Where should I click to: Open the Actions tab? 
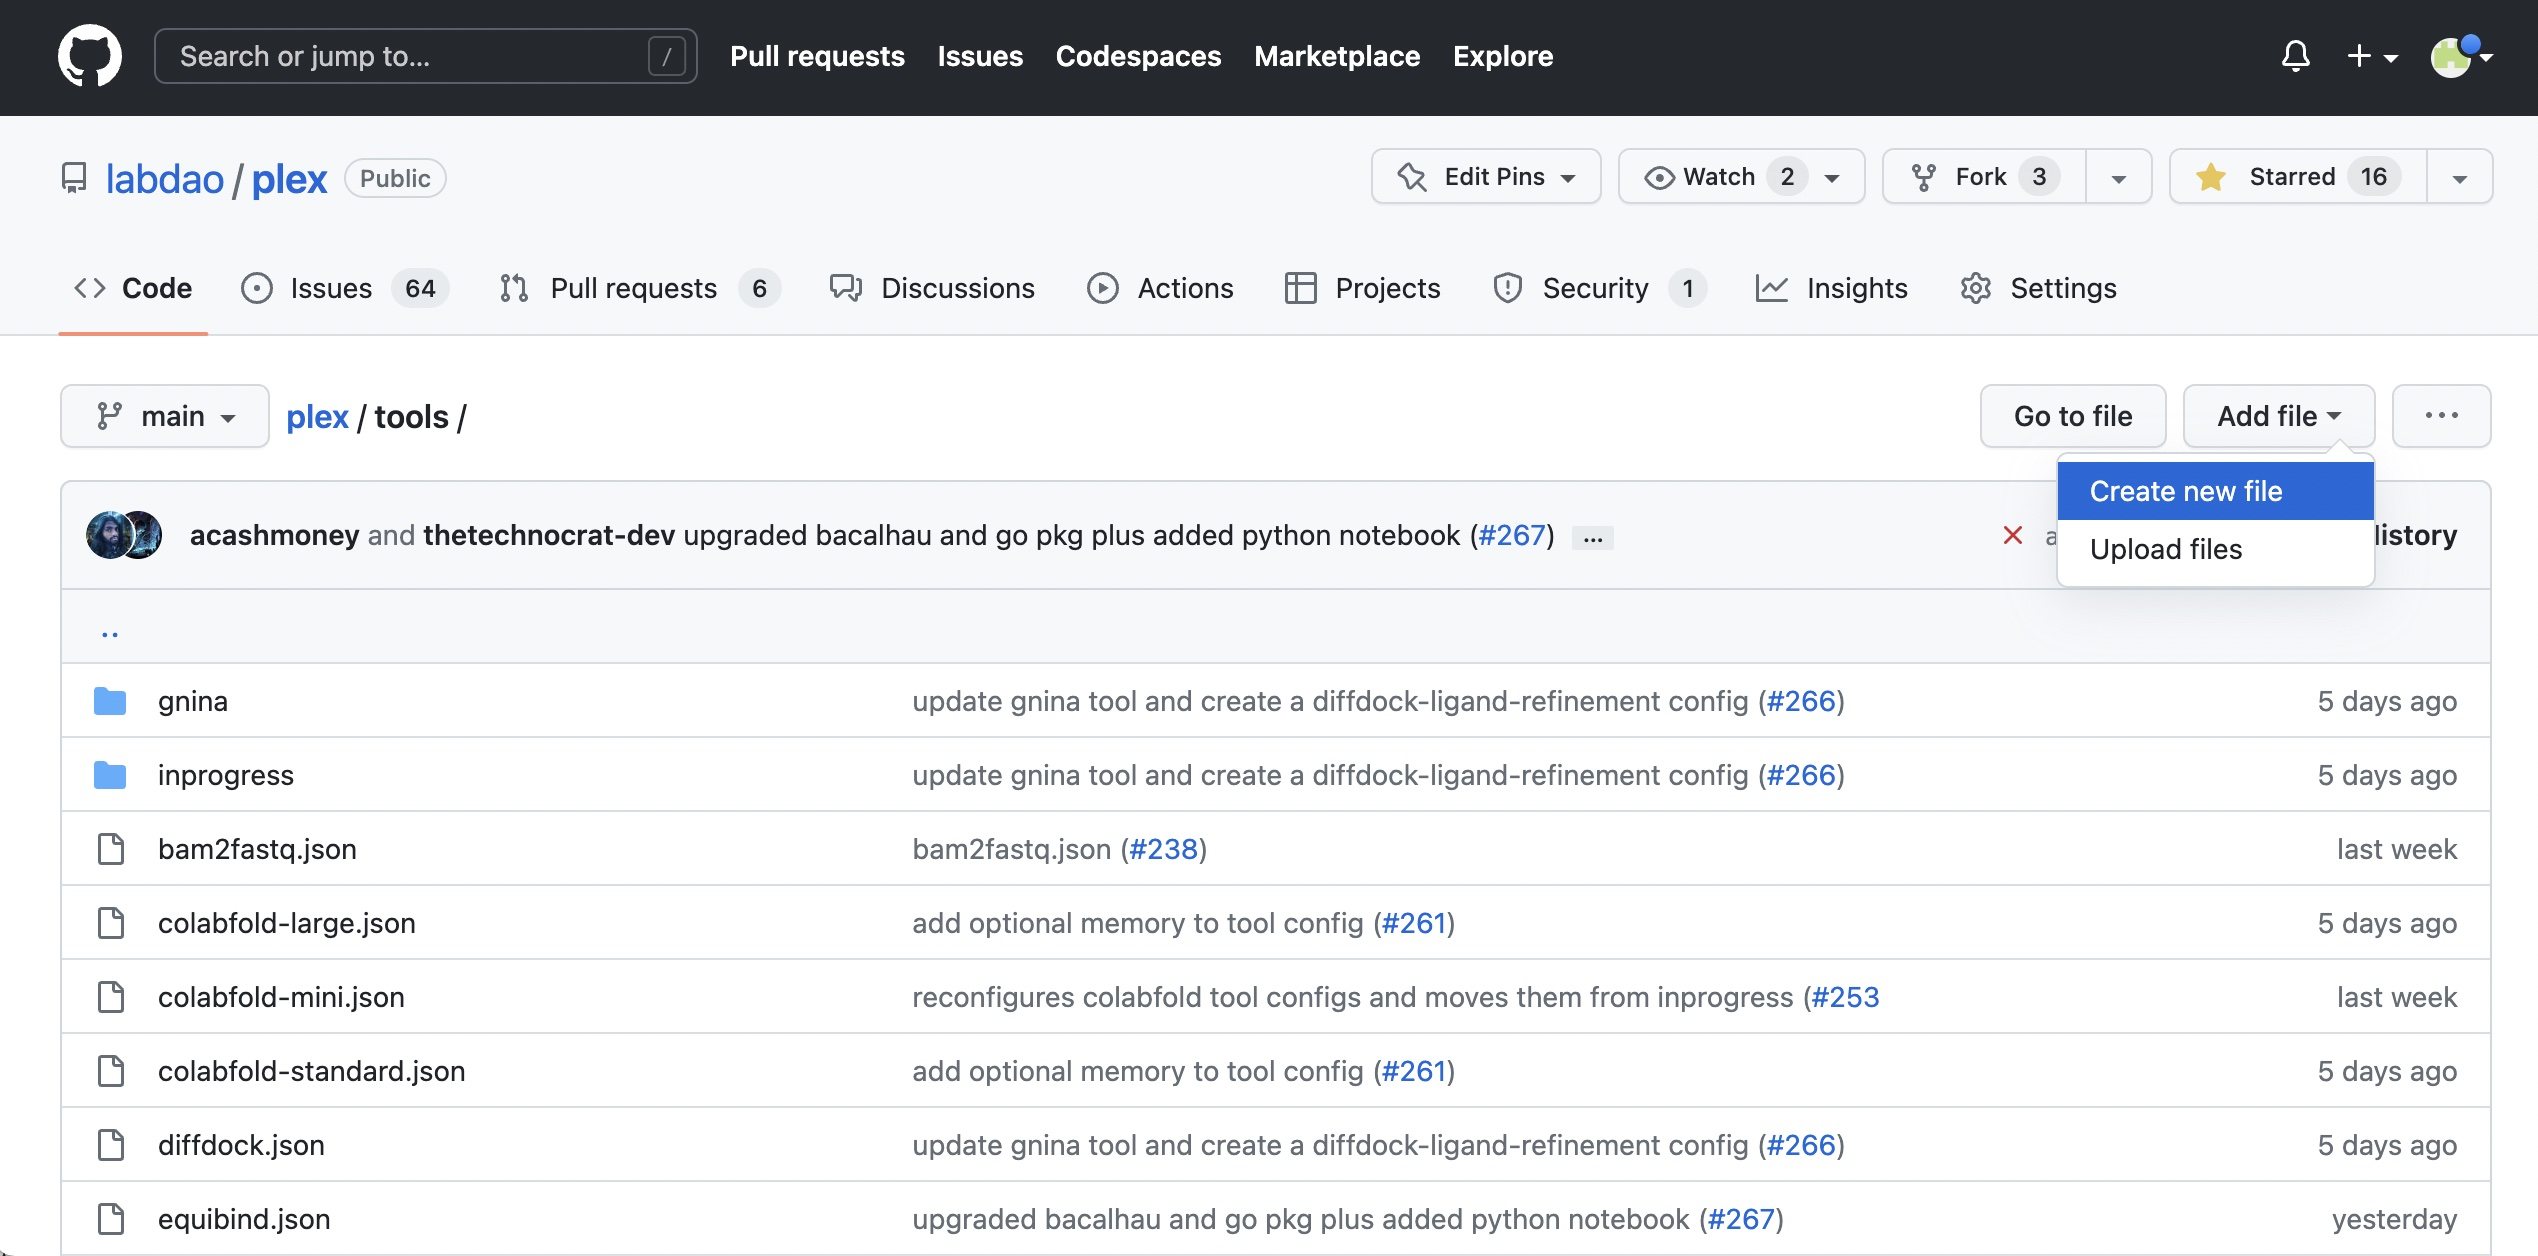tap(1160, 288)
